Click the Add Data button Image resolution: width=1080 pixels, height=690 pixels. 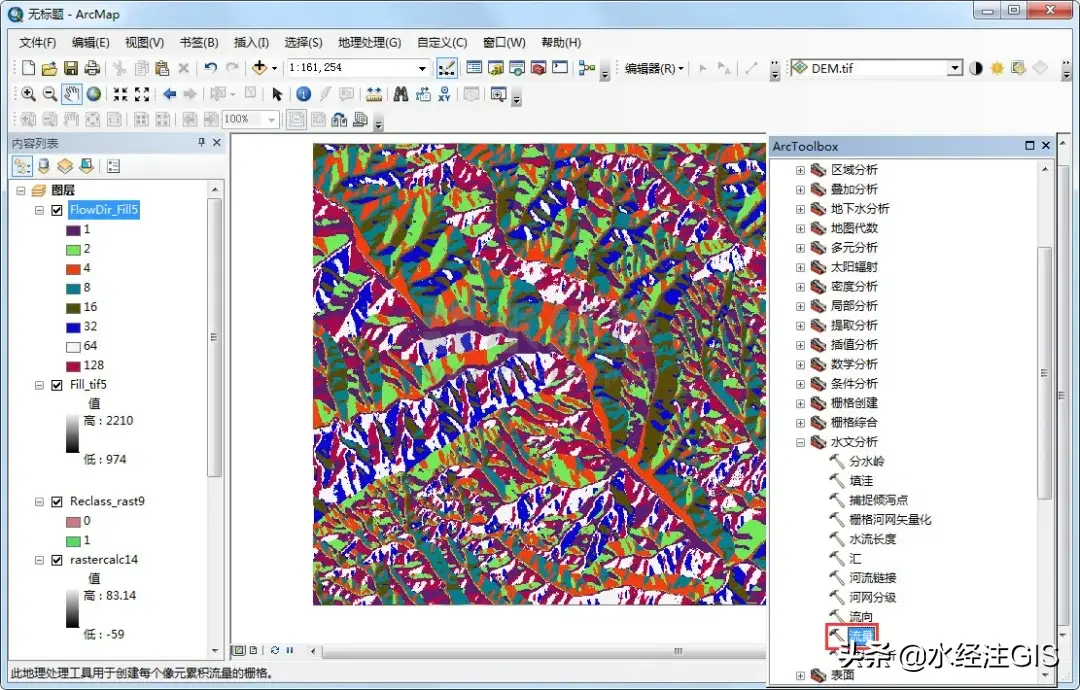tap(260, 68)
